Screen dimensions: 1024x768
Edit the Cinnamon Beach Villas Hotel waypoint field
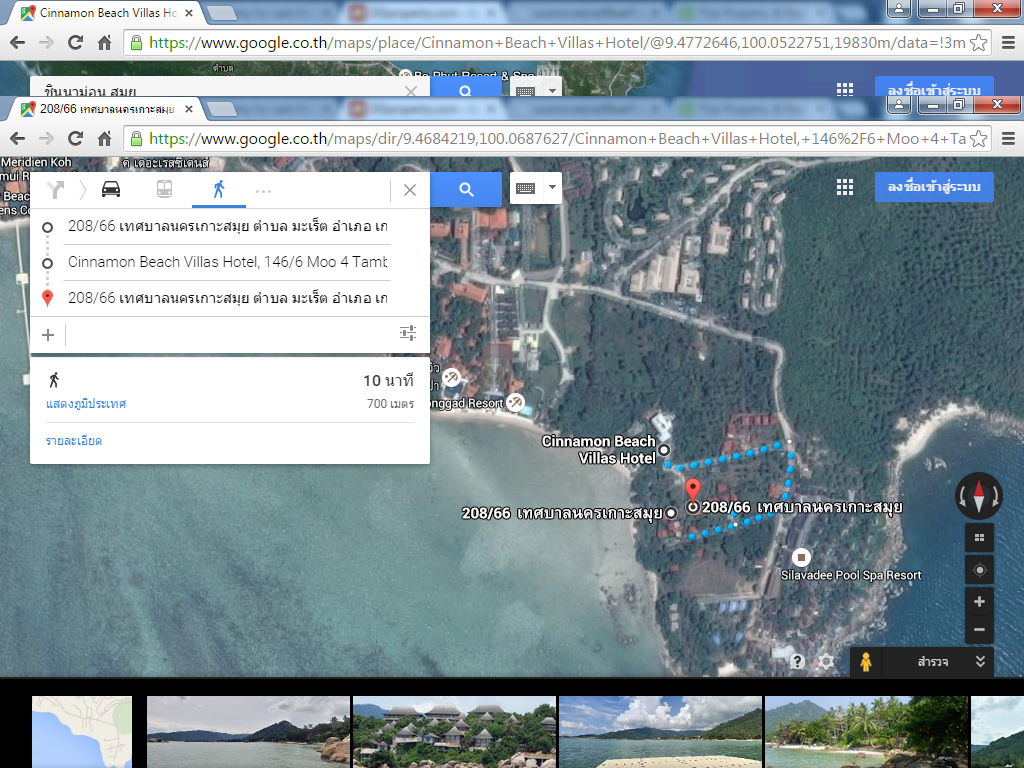[227, 263]
